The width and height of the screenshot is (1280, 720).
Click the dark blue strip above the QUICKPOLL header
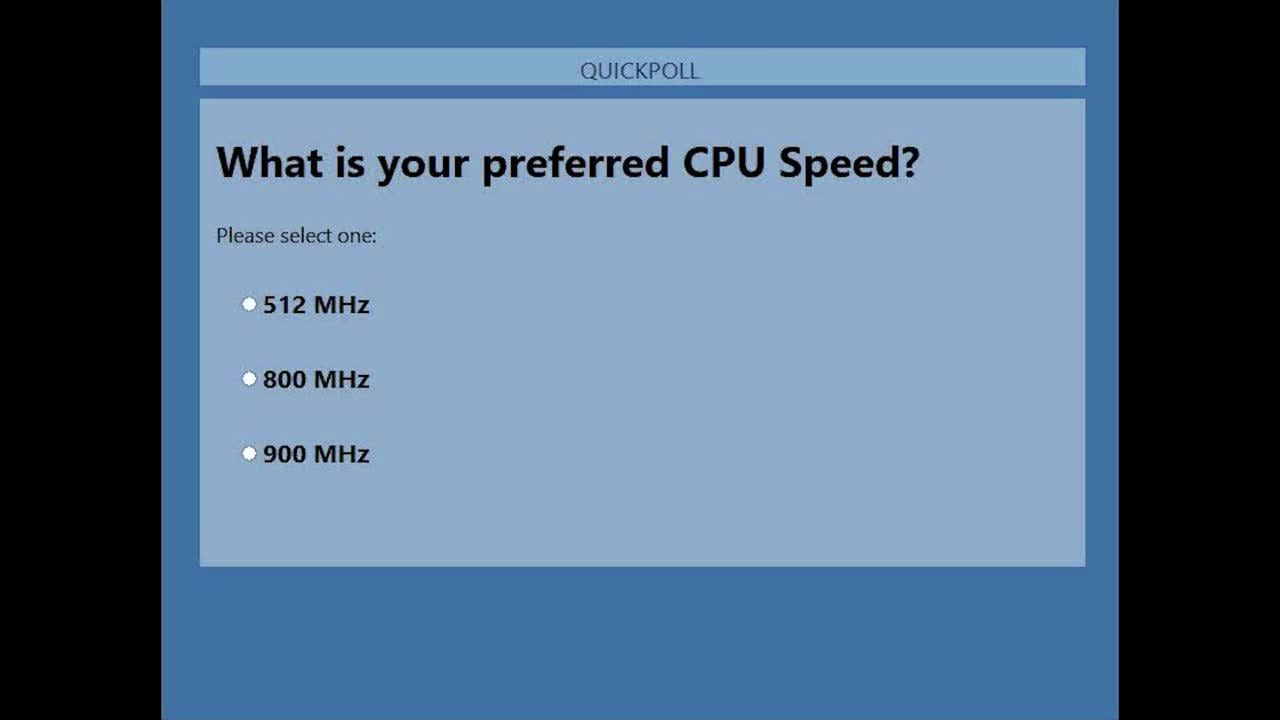pos(640,24)
